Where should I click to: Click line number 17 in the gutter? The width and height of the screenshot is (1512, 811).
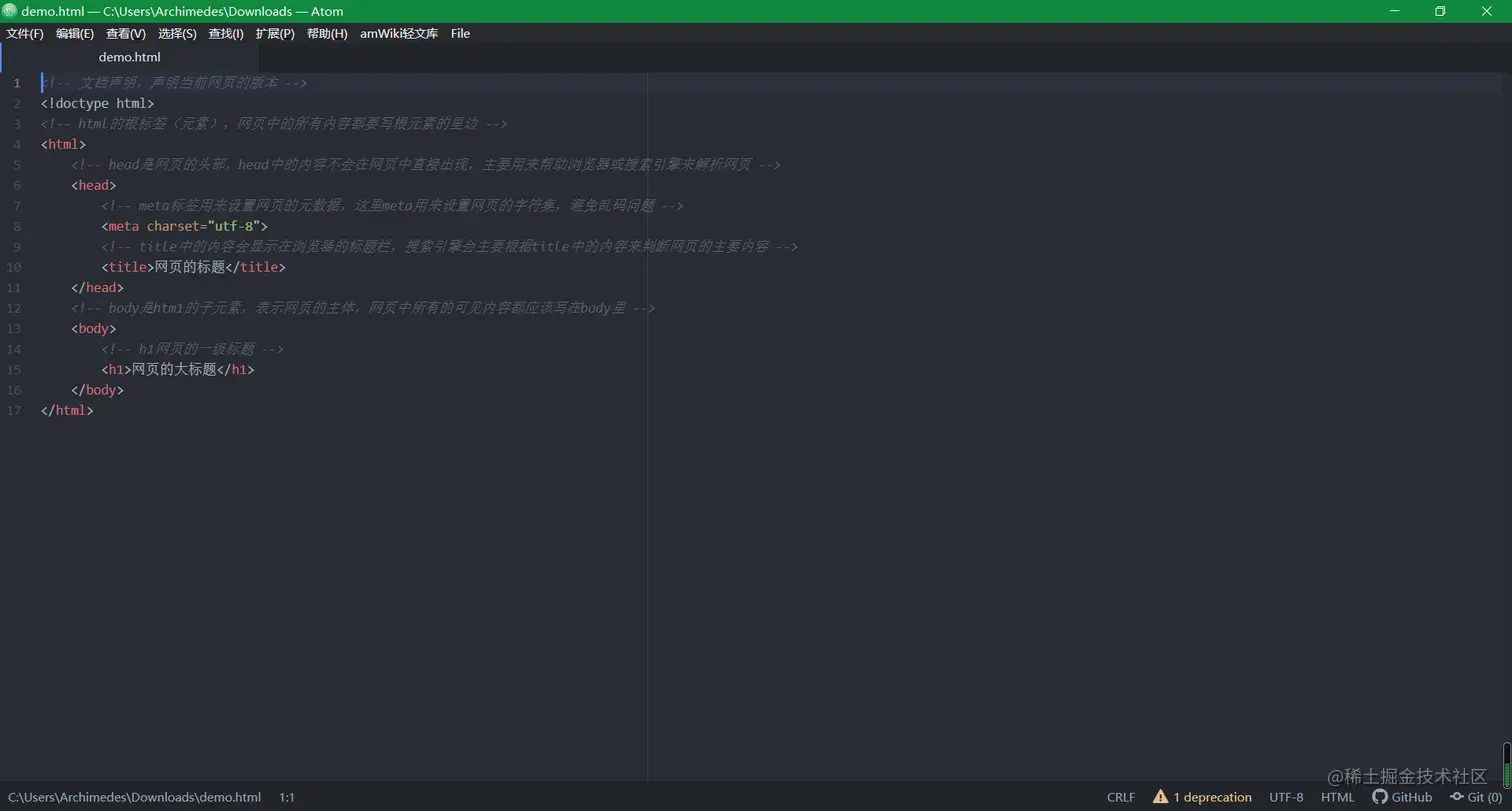[14, 410]
